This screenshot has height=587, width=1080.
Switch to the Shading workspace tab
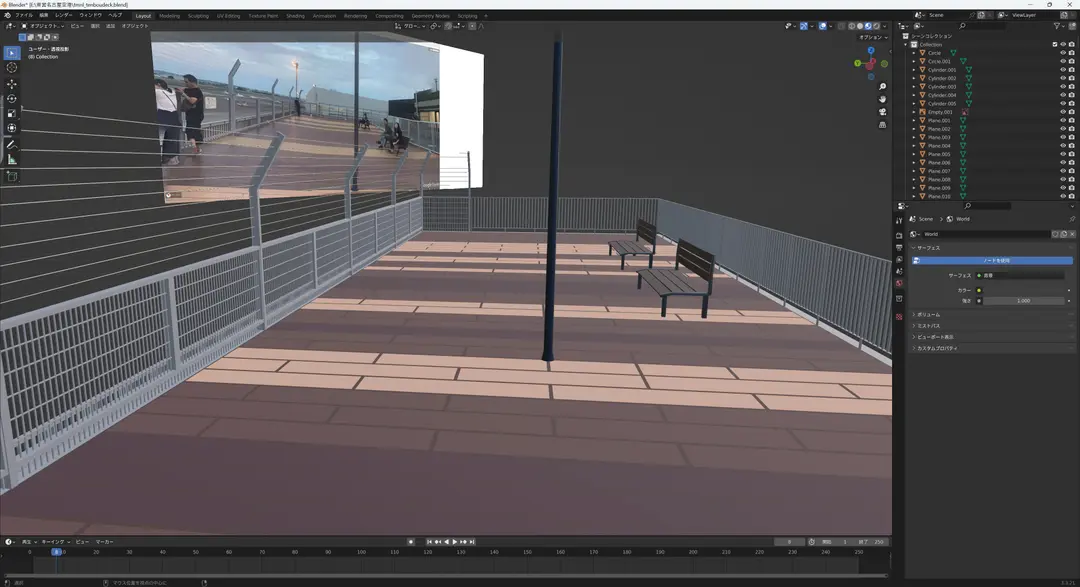click(x=295, y=16)
